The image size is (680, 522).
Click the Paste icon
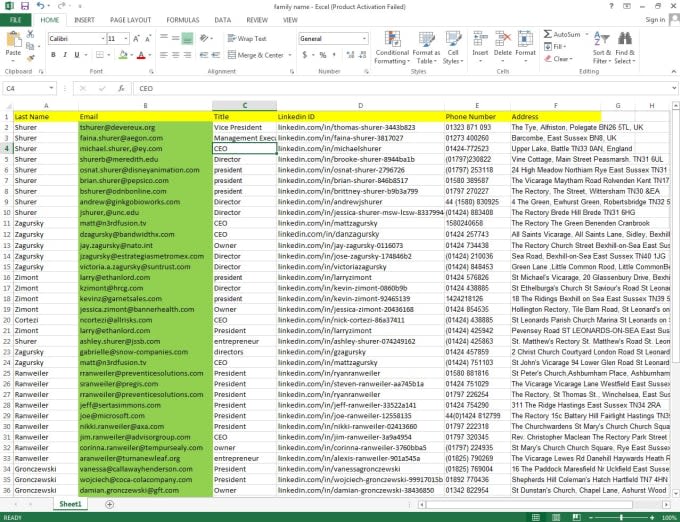click(13, 40)
